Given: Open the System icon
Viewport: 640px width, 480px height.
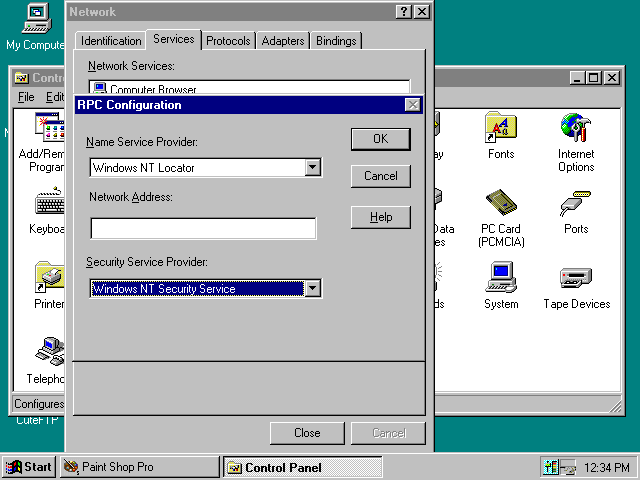Looking at the screenshot, I should coord(501,279).
